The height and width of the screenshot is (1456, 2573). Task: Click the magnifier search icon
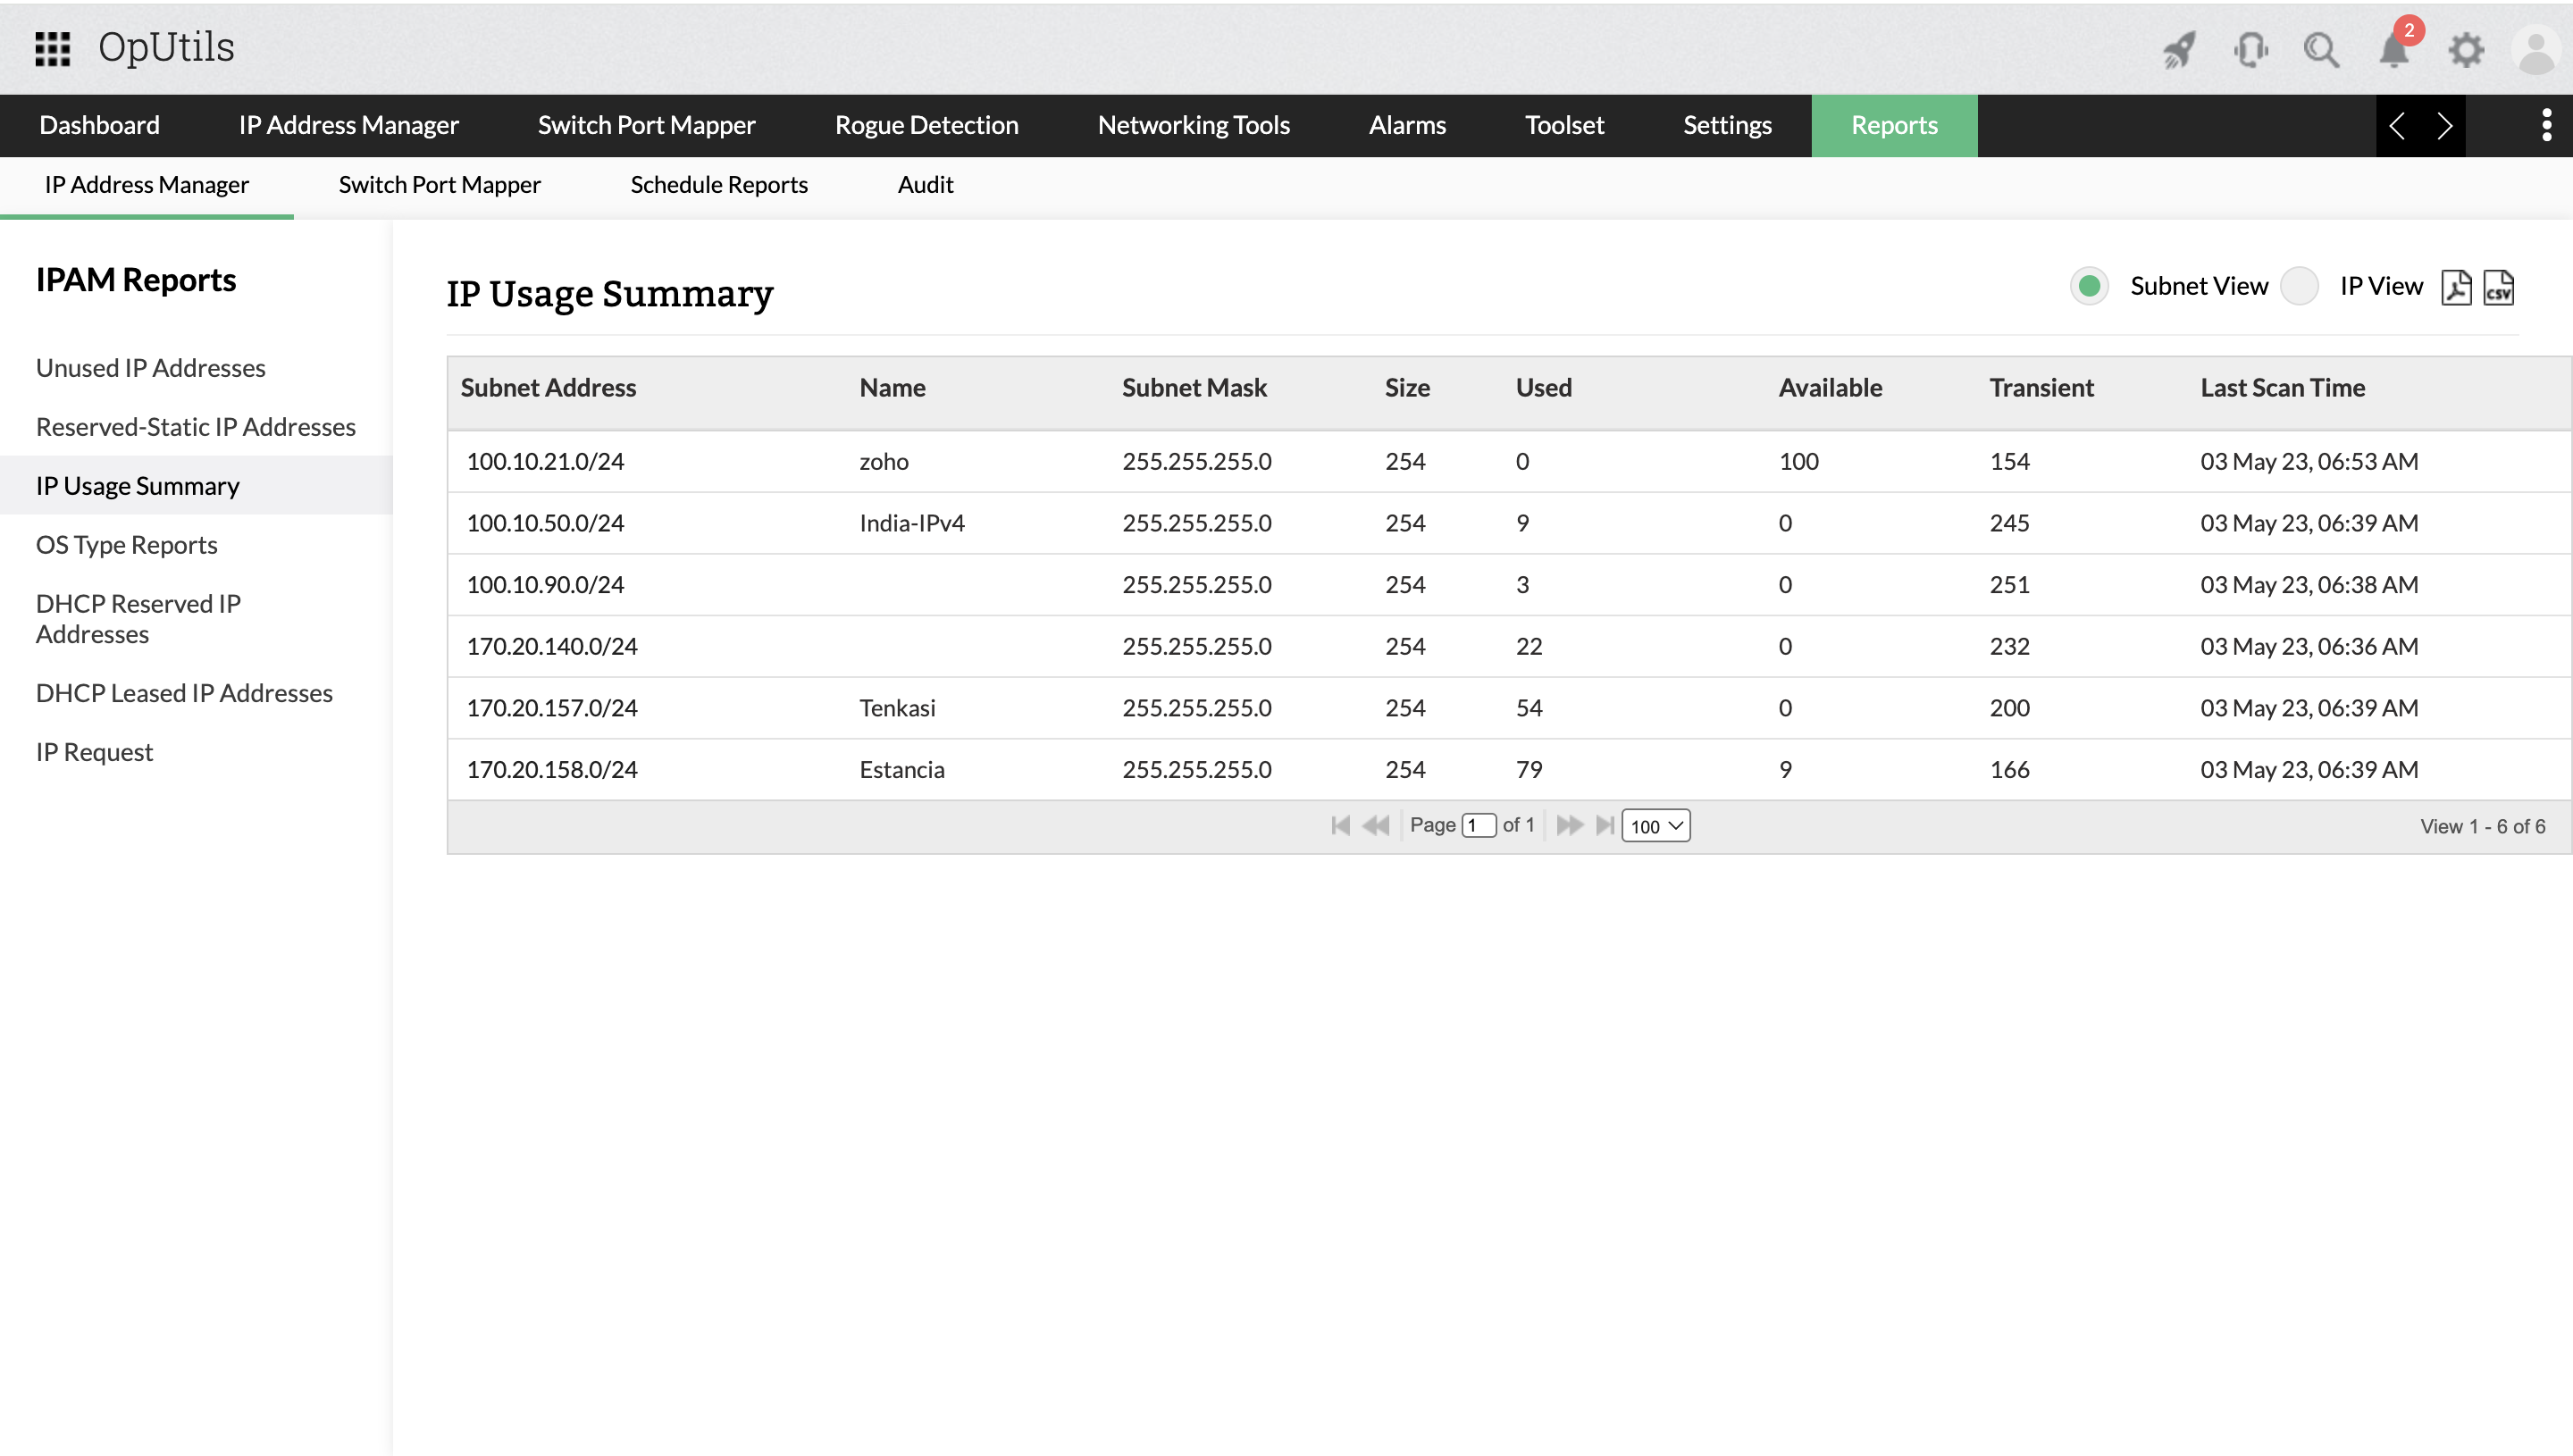[2321, 49]
